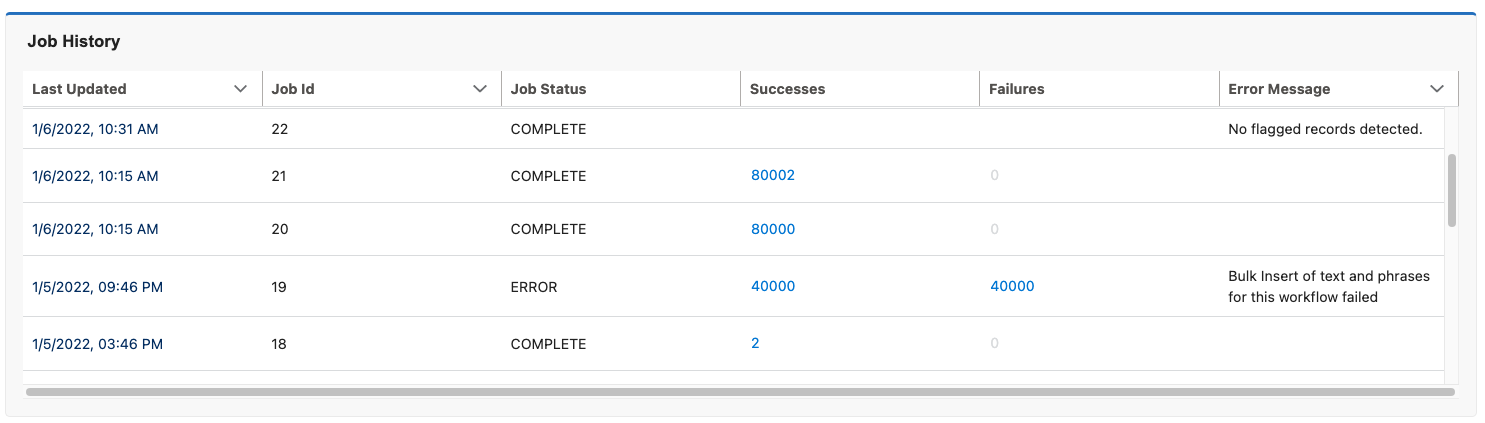Open the 1/6/2022, 10:31 AM job link
Screen dimensions: 1485x423
pyautogui.click(x=95, y=129)
